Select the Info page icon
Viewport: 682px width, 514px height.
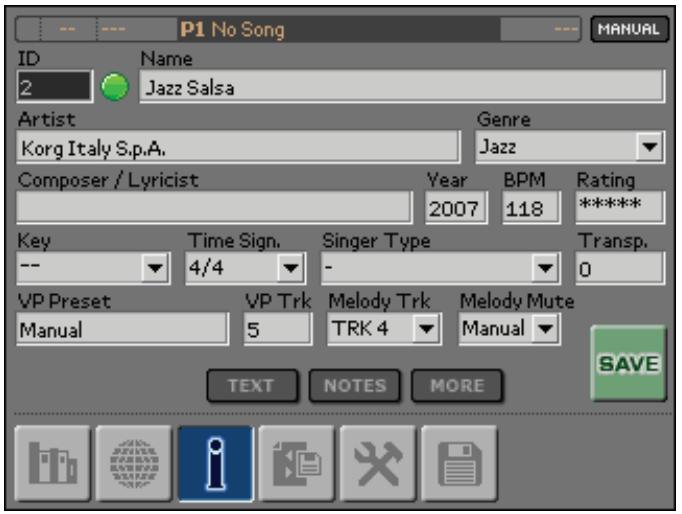click(x=215, y=463)
